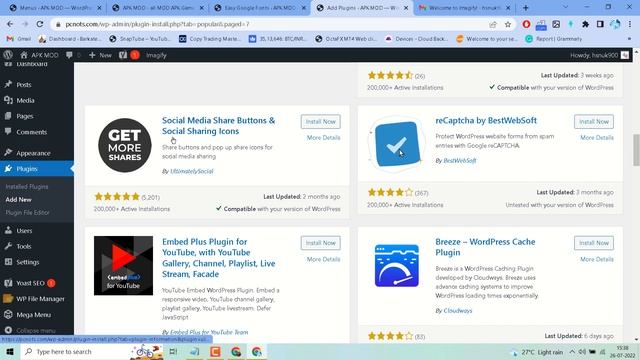Image resolution: width=640 pixels, height=360 pixels.
Task: Click the browser Back arrow
Action: 10,24
